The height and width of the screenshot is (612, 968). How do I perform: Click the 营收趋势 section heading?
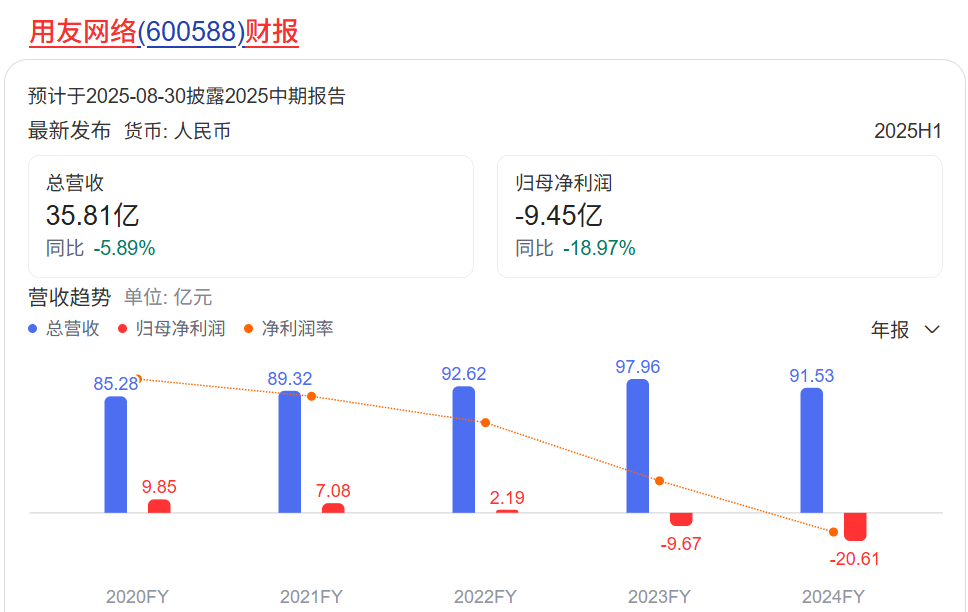[x=69, y=298]
